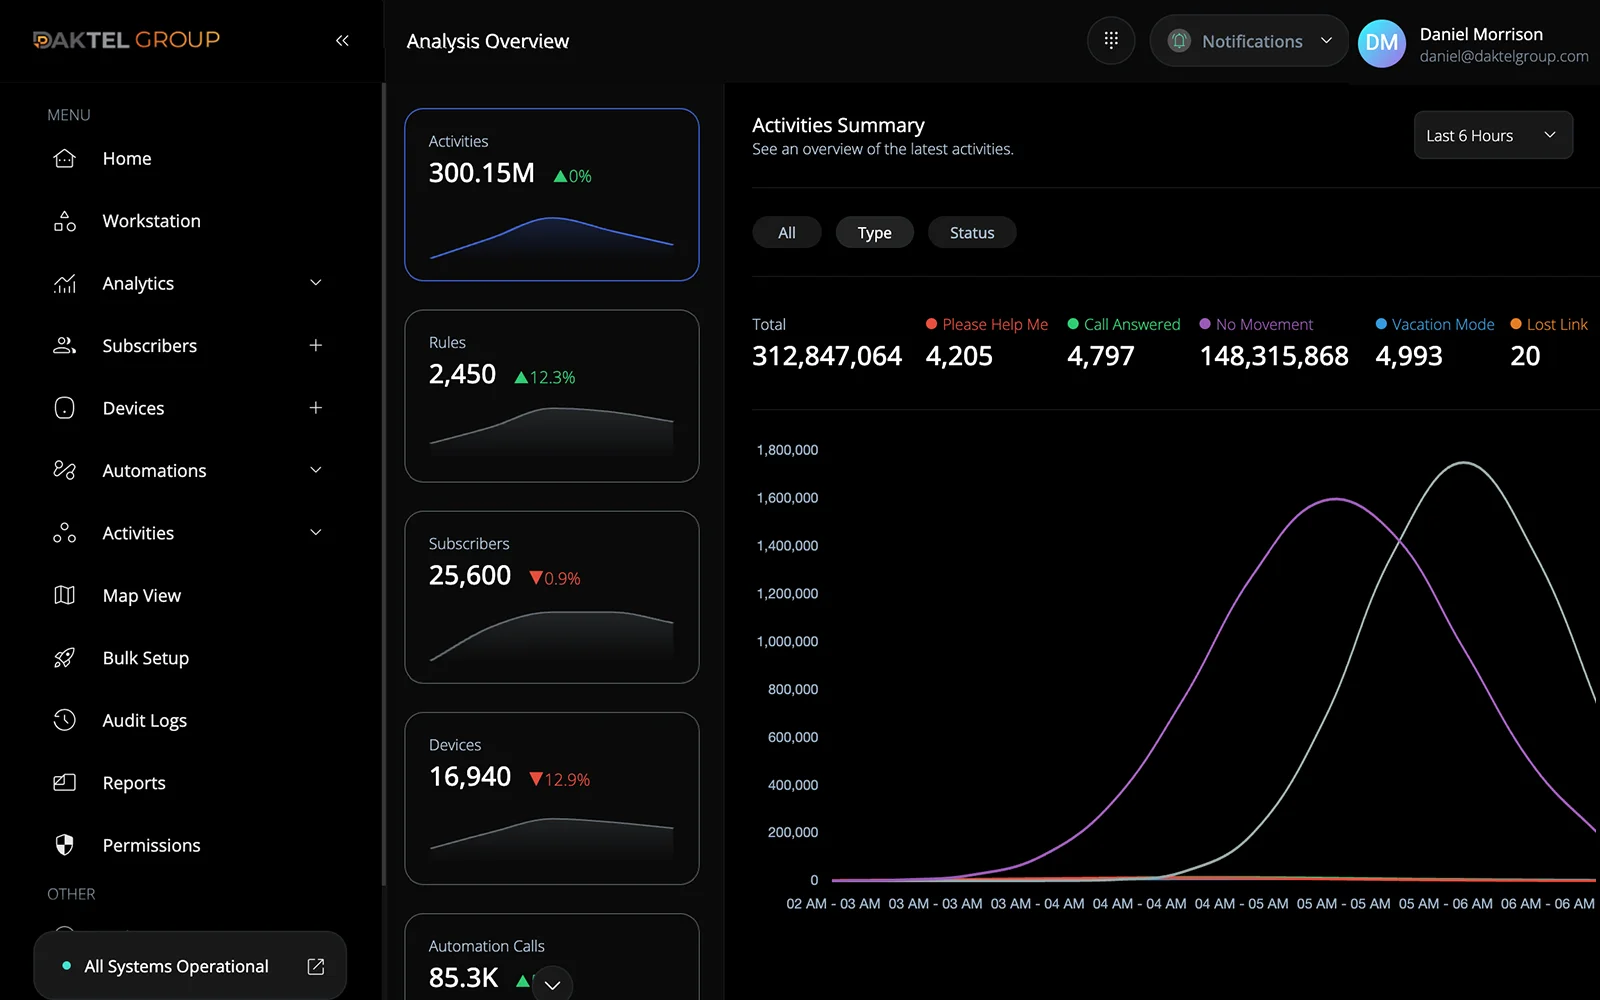Open the Last 6 Hours time range dropdown
Screen dimensions: 1600x1000
pyautogui.click(x=1493, y=135)
